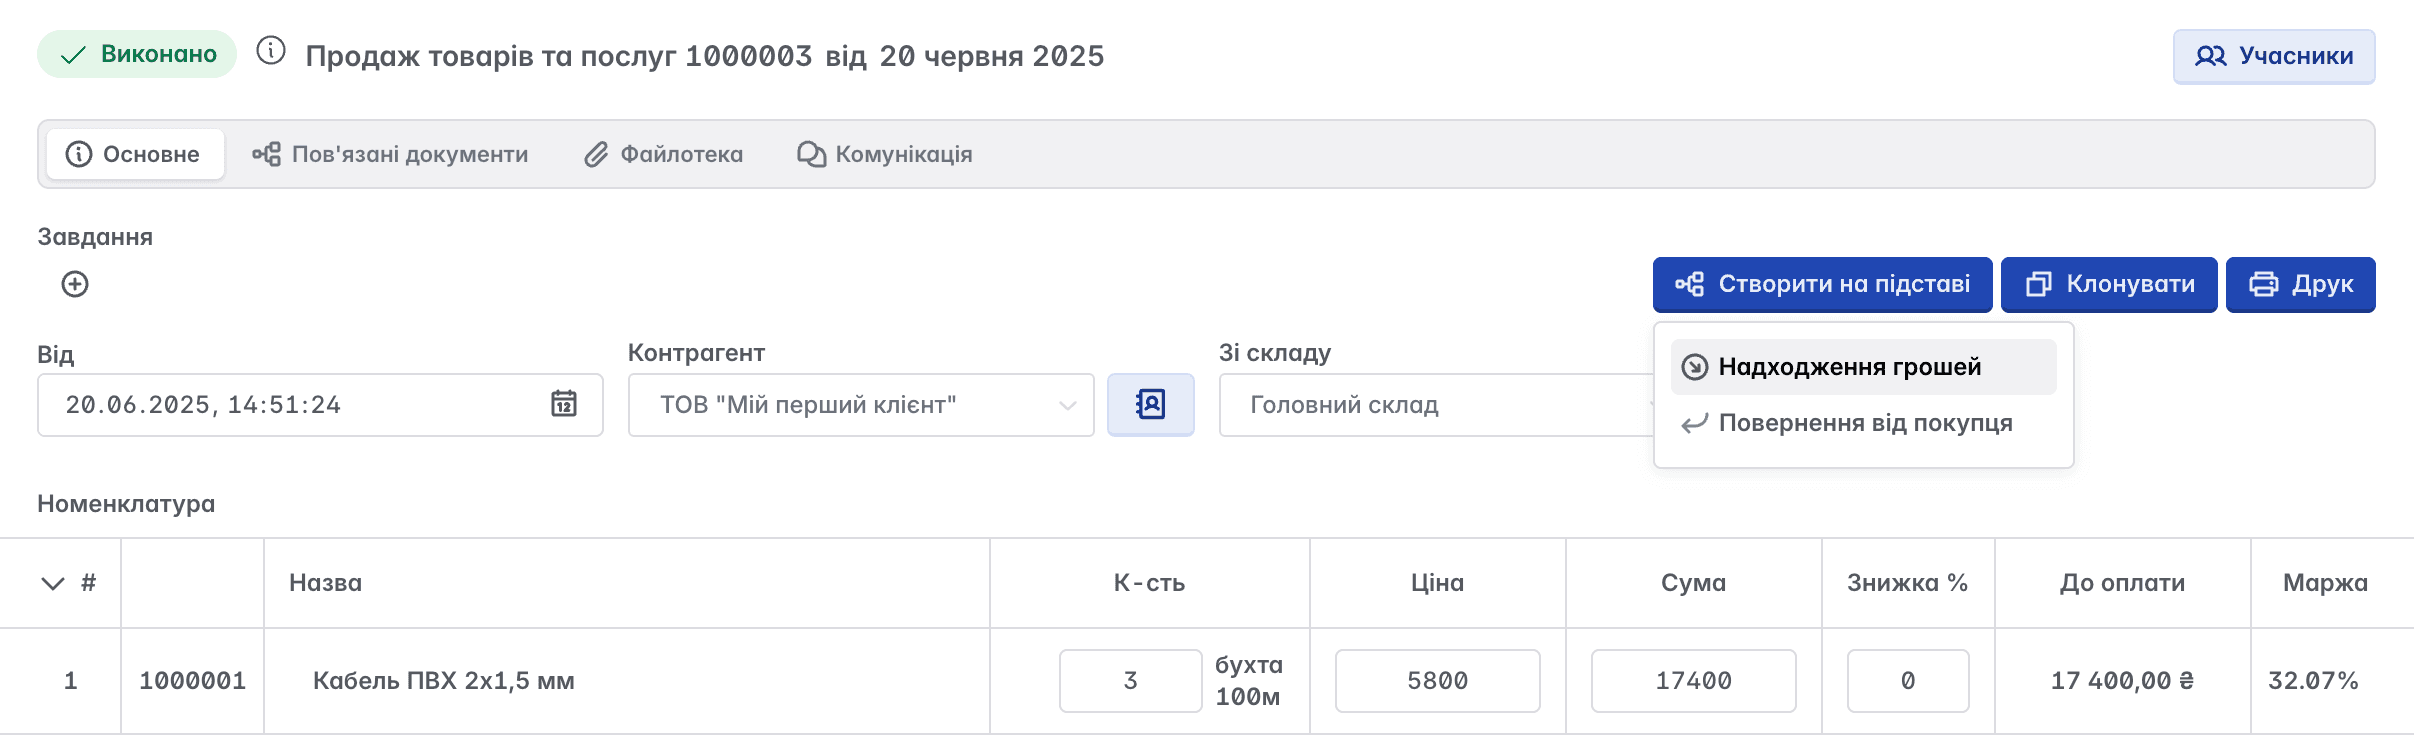Click the price field showing 5800
Image resolution: width=2414 pixels, height=756 pixels.
1438,681
